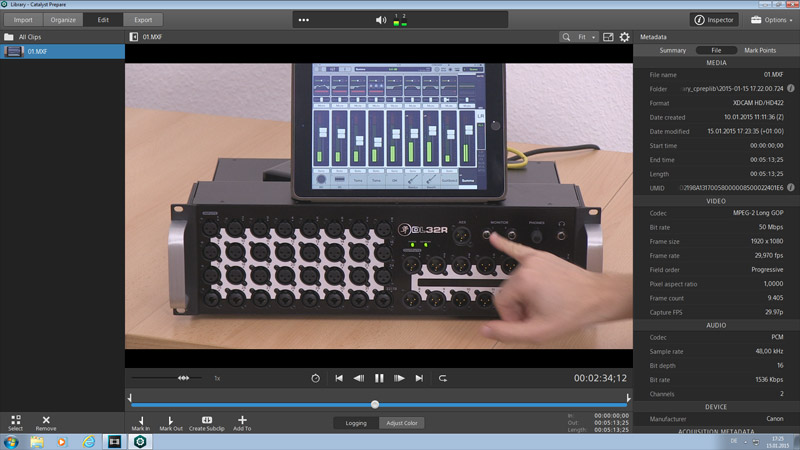800x450 pixels.
Task: Click the Logging button
Action: [x=355, y=423]
